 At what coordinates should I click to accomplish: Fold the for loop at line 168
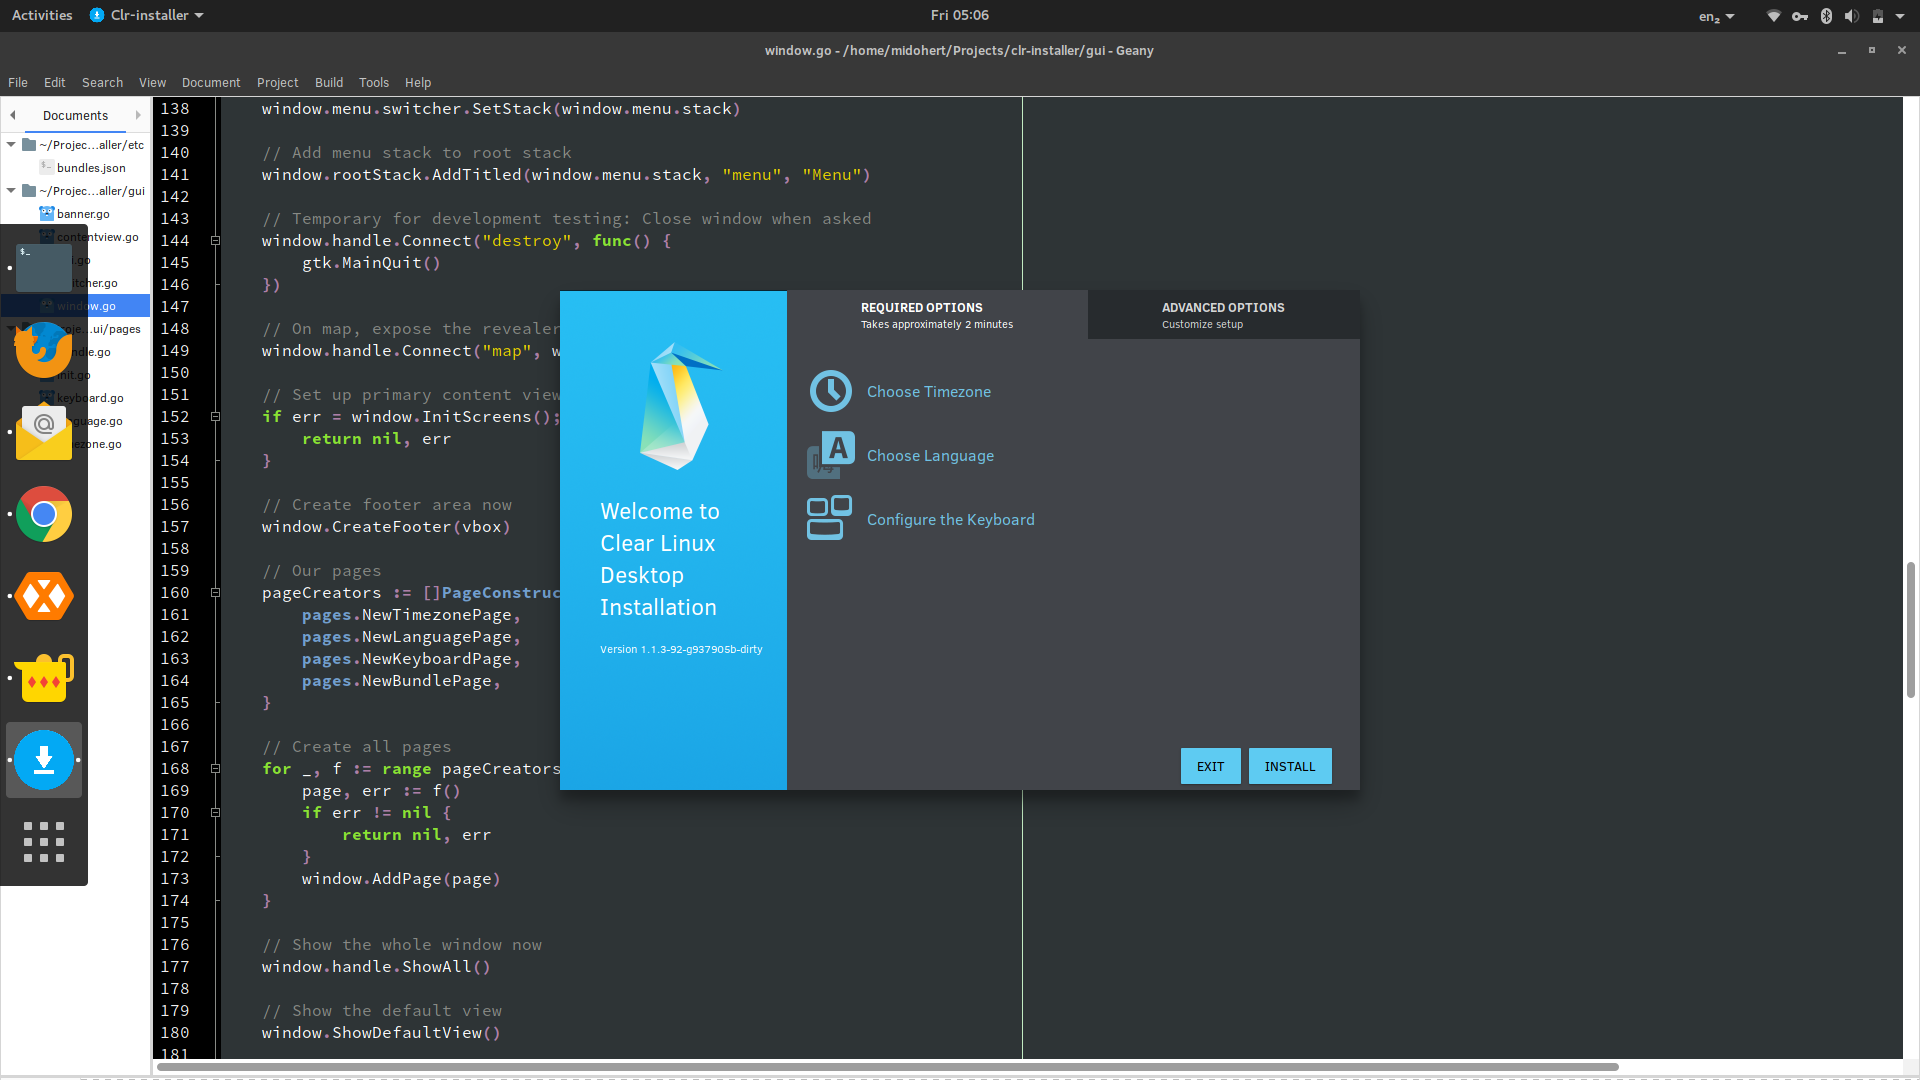pyautogui.click(x=215, y=768)
